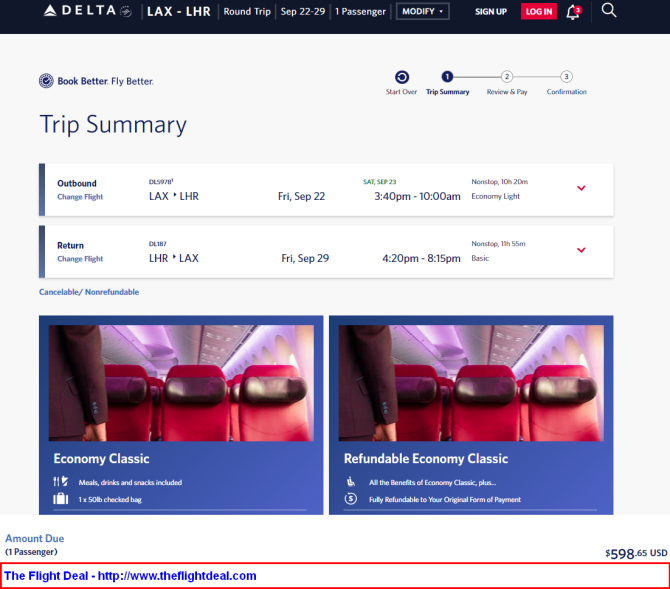Click the seat icon under Refundable Economy Classic
Screen dimensions: 670x589
click(x=350, y=481)
